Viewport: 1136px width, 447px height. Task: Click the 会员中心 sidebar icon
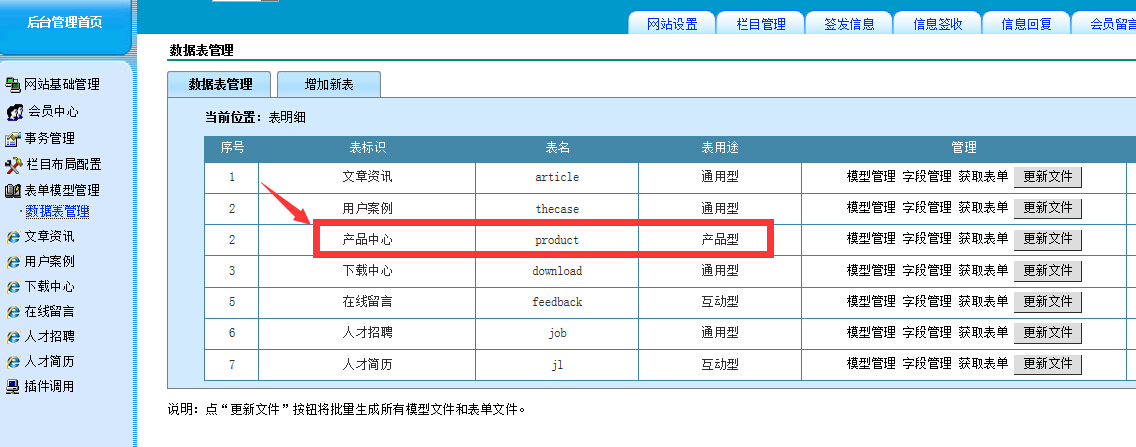(15, 112)
